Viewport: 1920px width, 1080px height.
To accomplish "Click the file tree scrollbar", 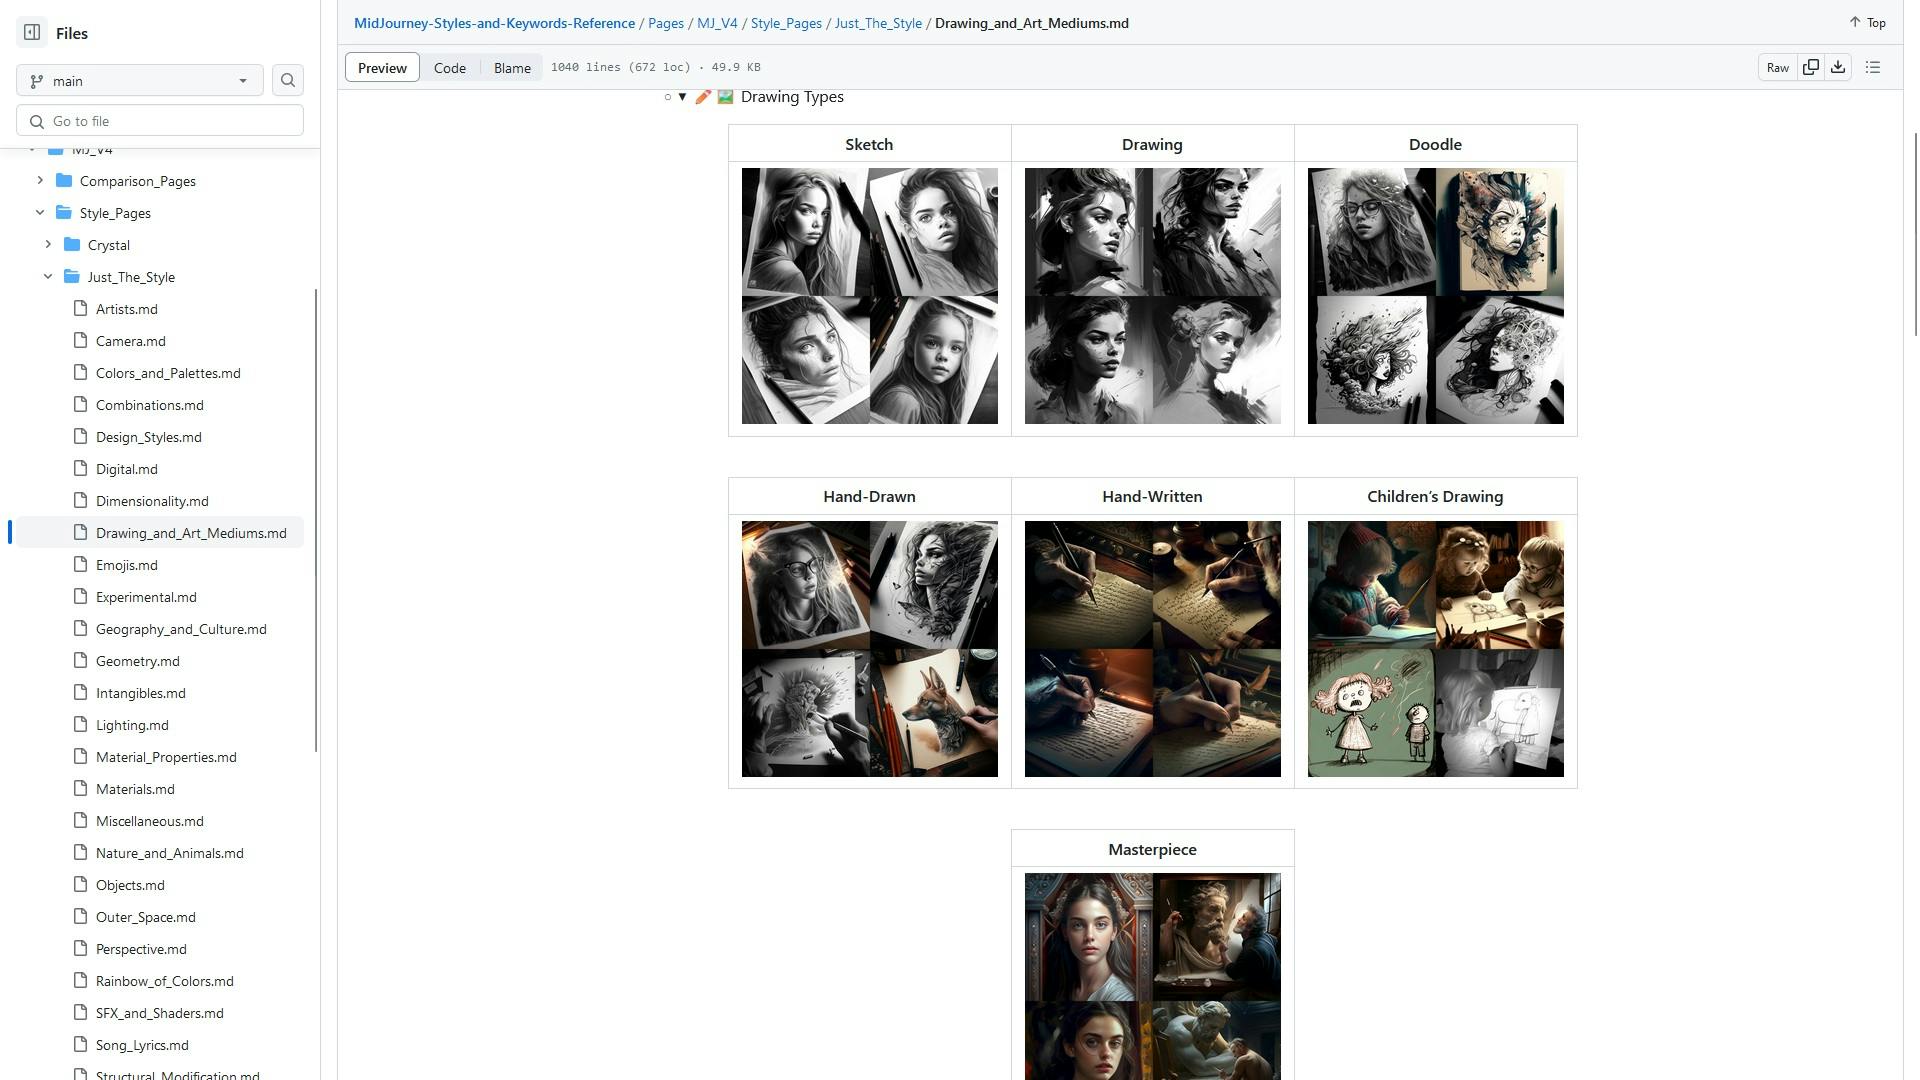I will (316, 520).
